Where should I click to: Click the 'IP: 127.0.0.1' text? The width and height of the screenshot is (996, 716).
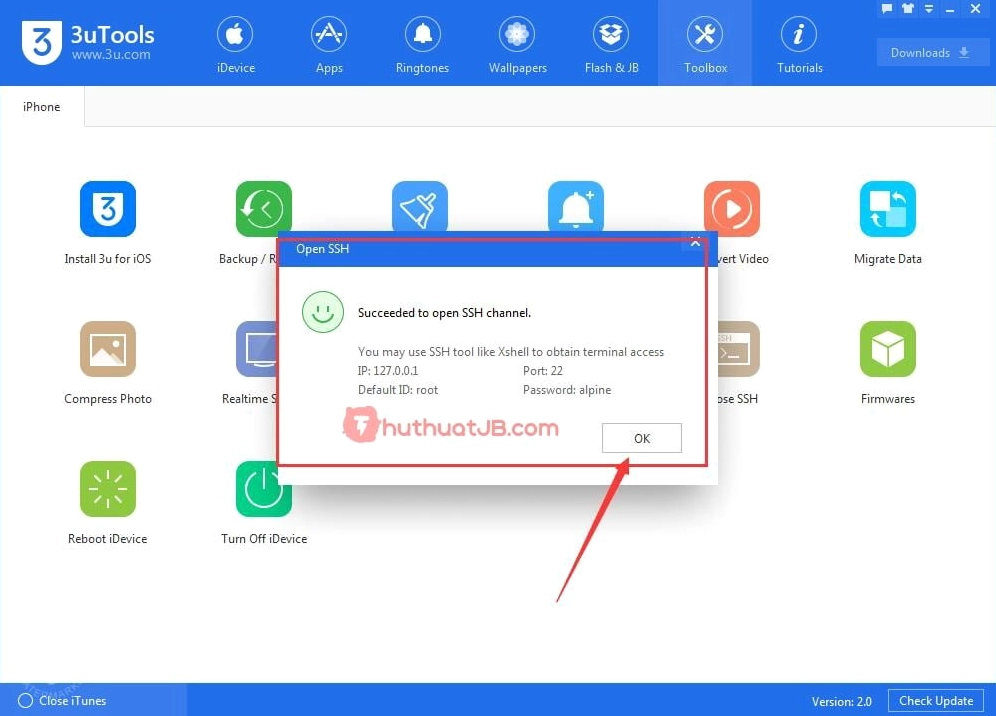[388, 370]
